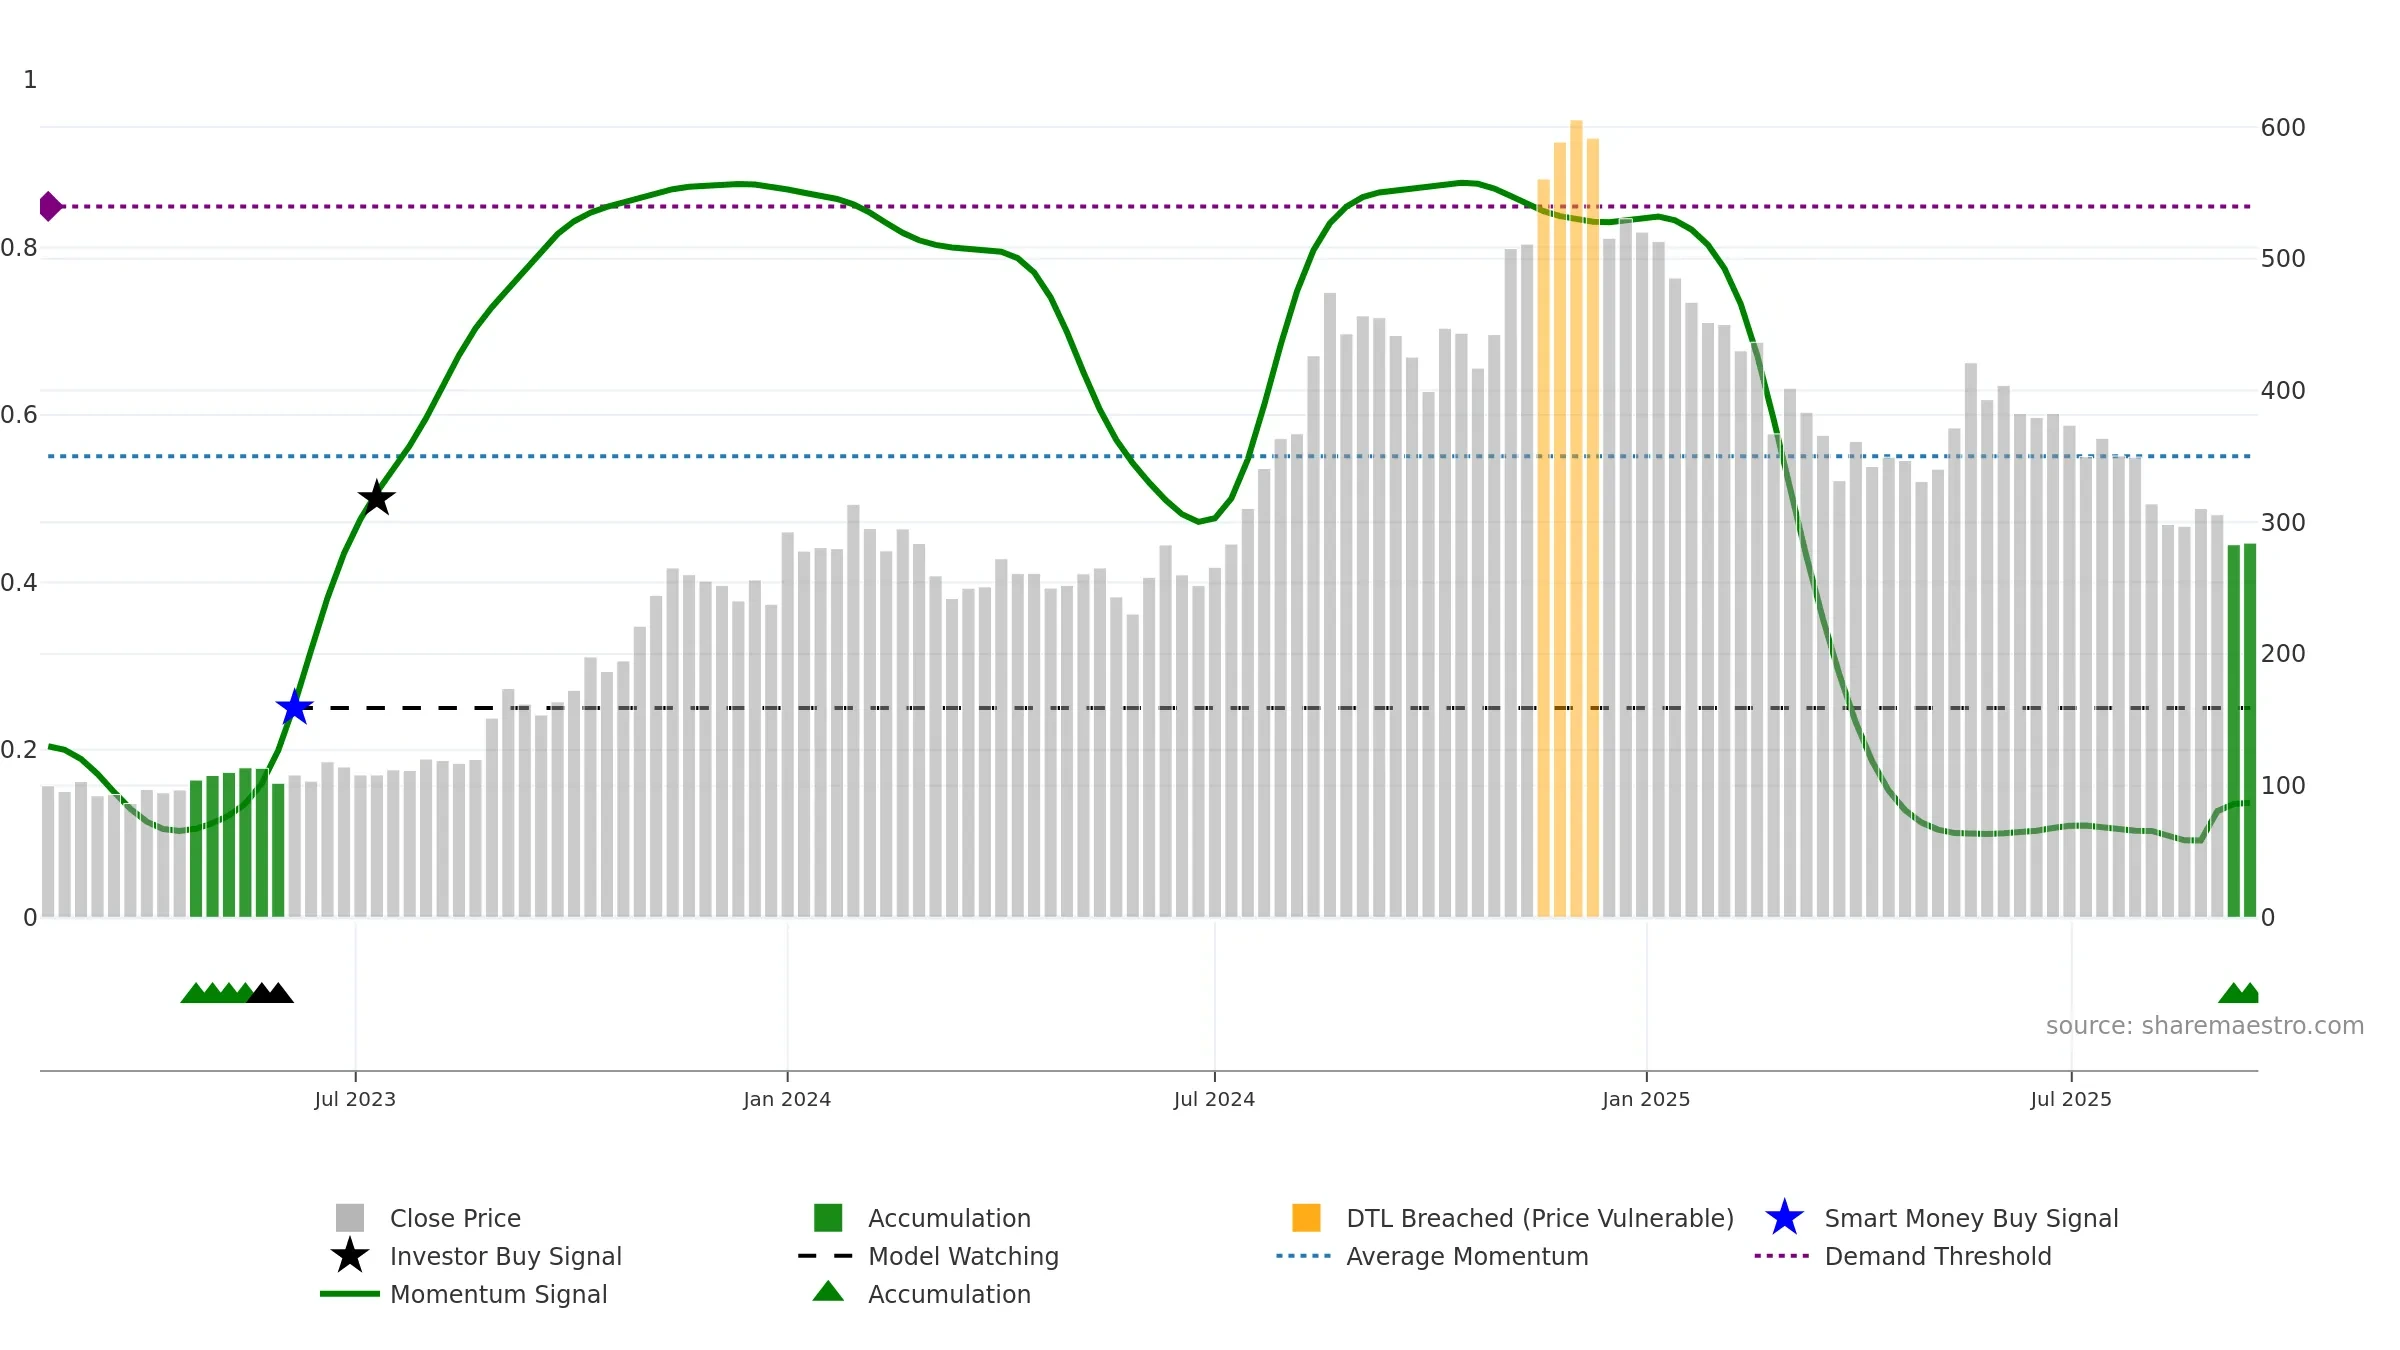
Task: Click green square Accumulation legend swatch
Action: pos(828,1218)
